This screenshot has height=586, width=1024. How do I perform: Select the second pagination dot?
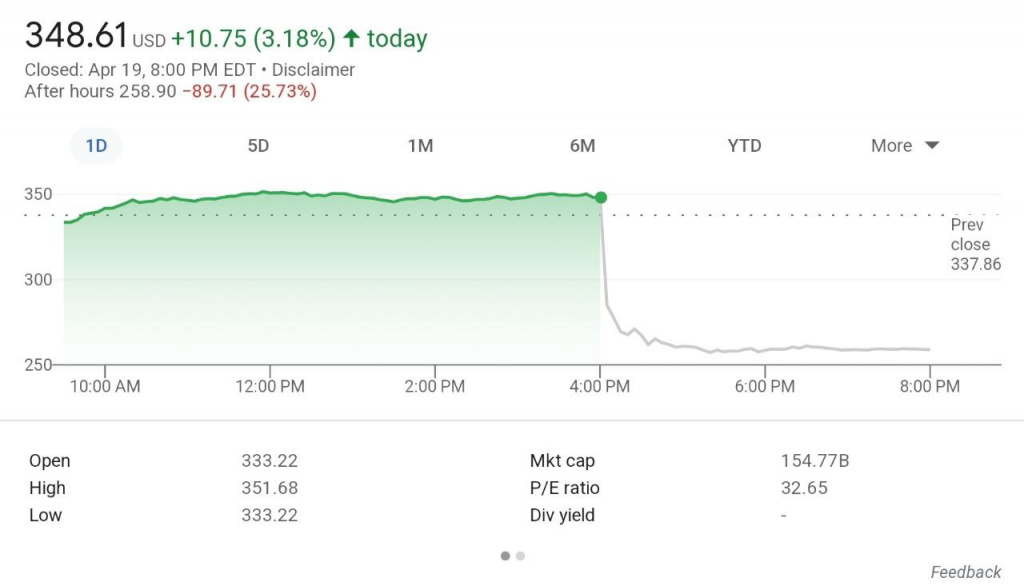pos(520,556)
